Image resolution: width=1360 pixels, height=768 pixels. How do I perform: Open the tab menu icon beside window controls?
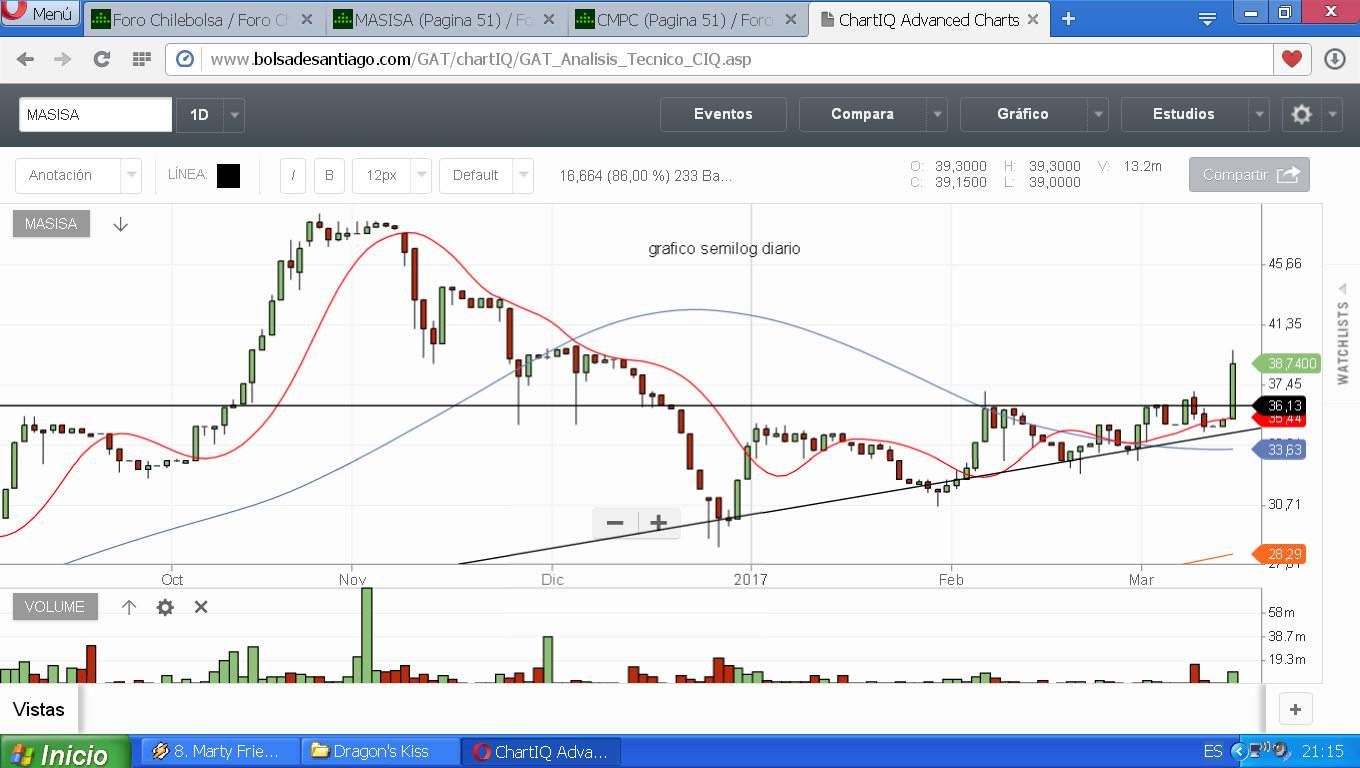point(1207,18)
